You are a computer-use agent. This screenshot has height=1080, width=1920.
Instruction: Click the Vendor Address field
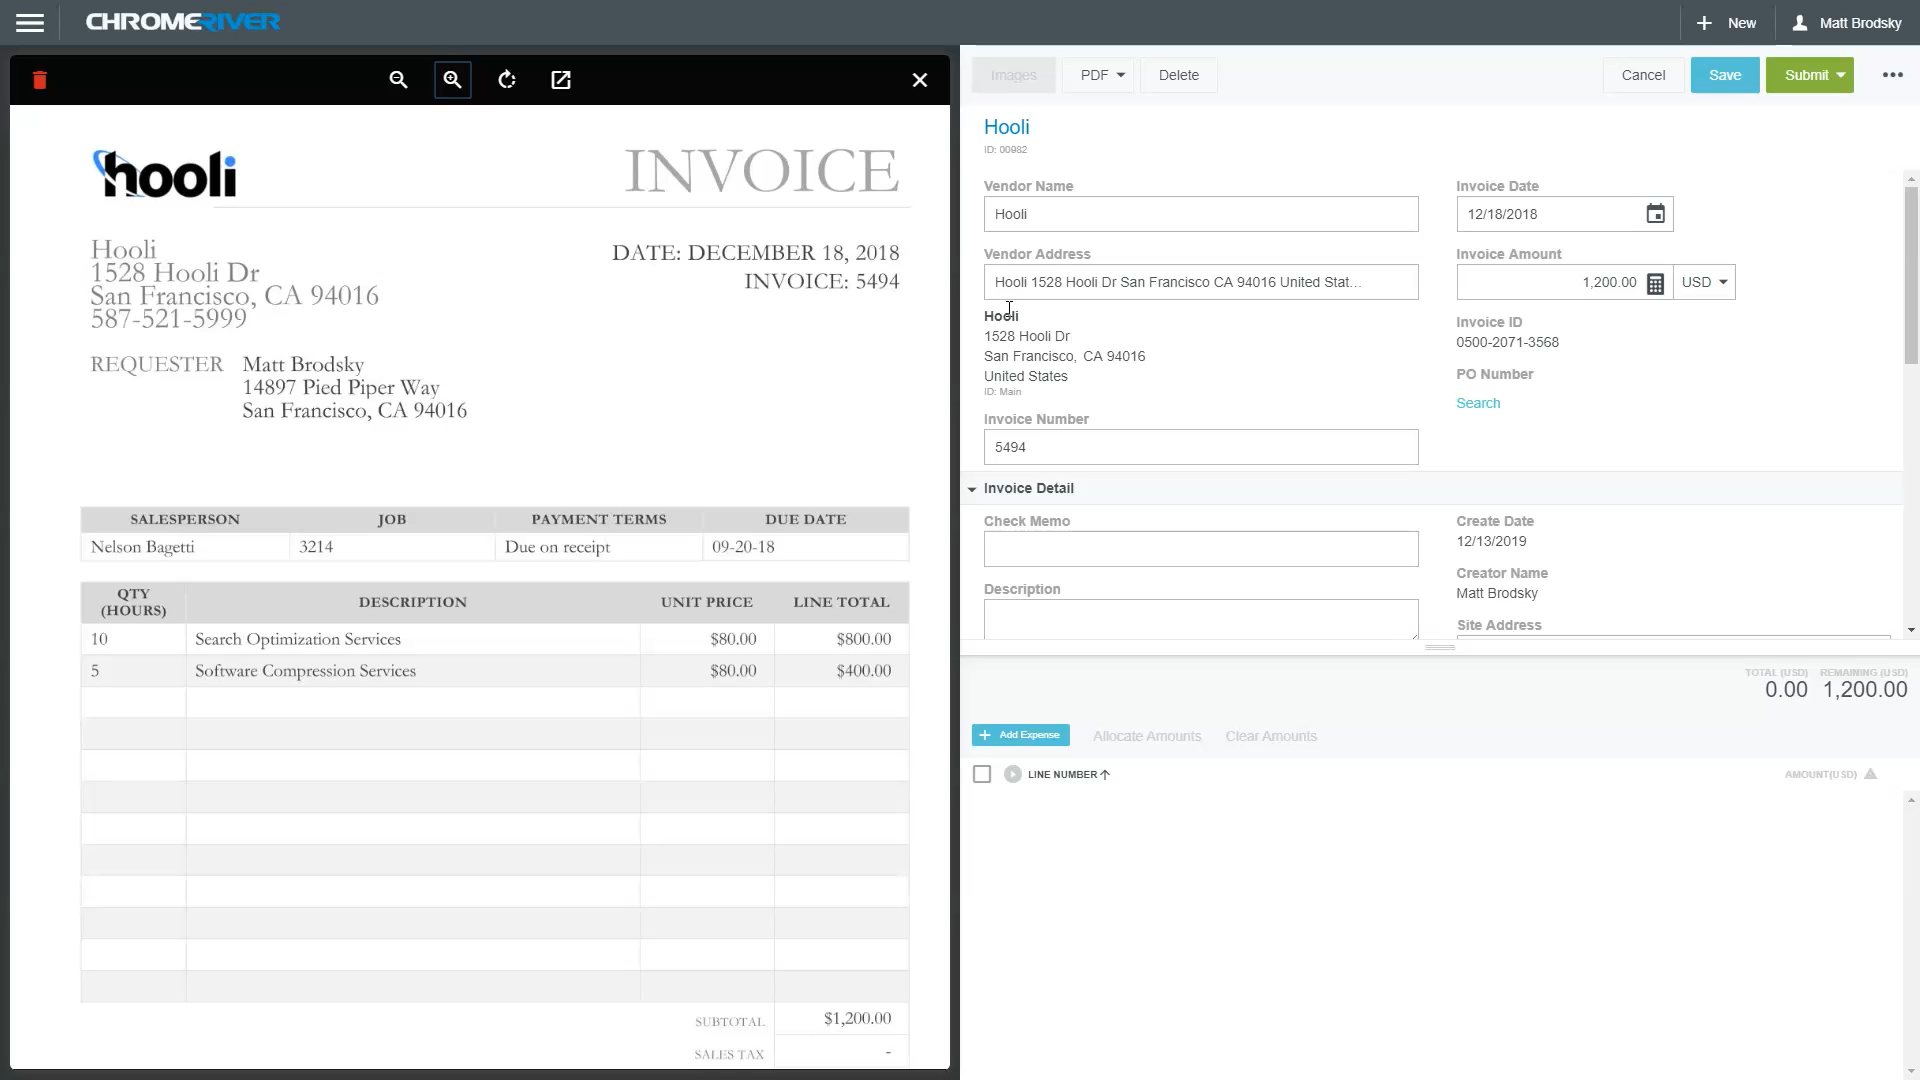coord(1201,282)
